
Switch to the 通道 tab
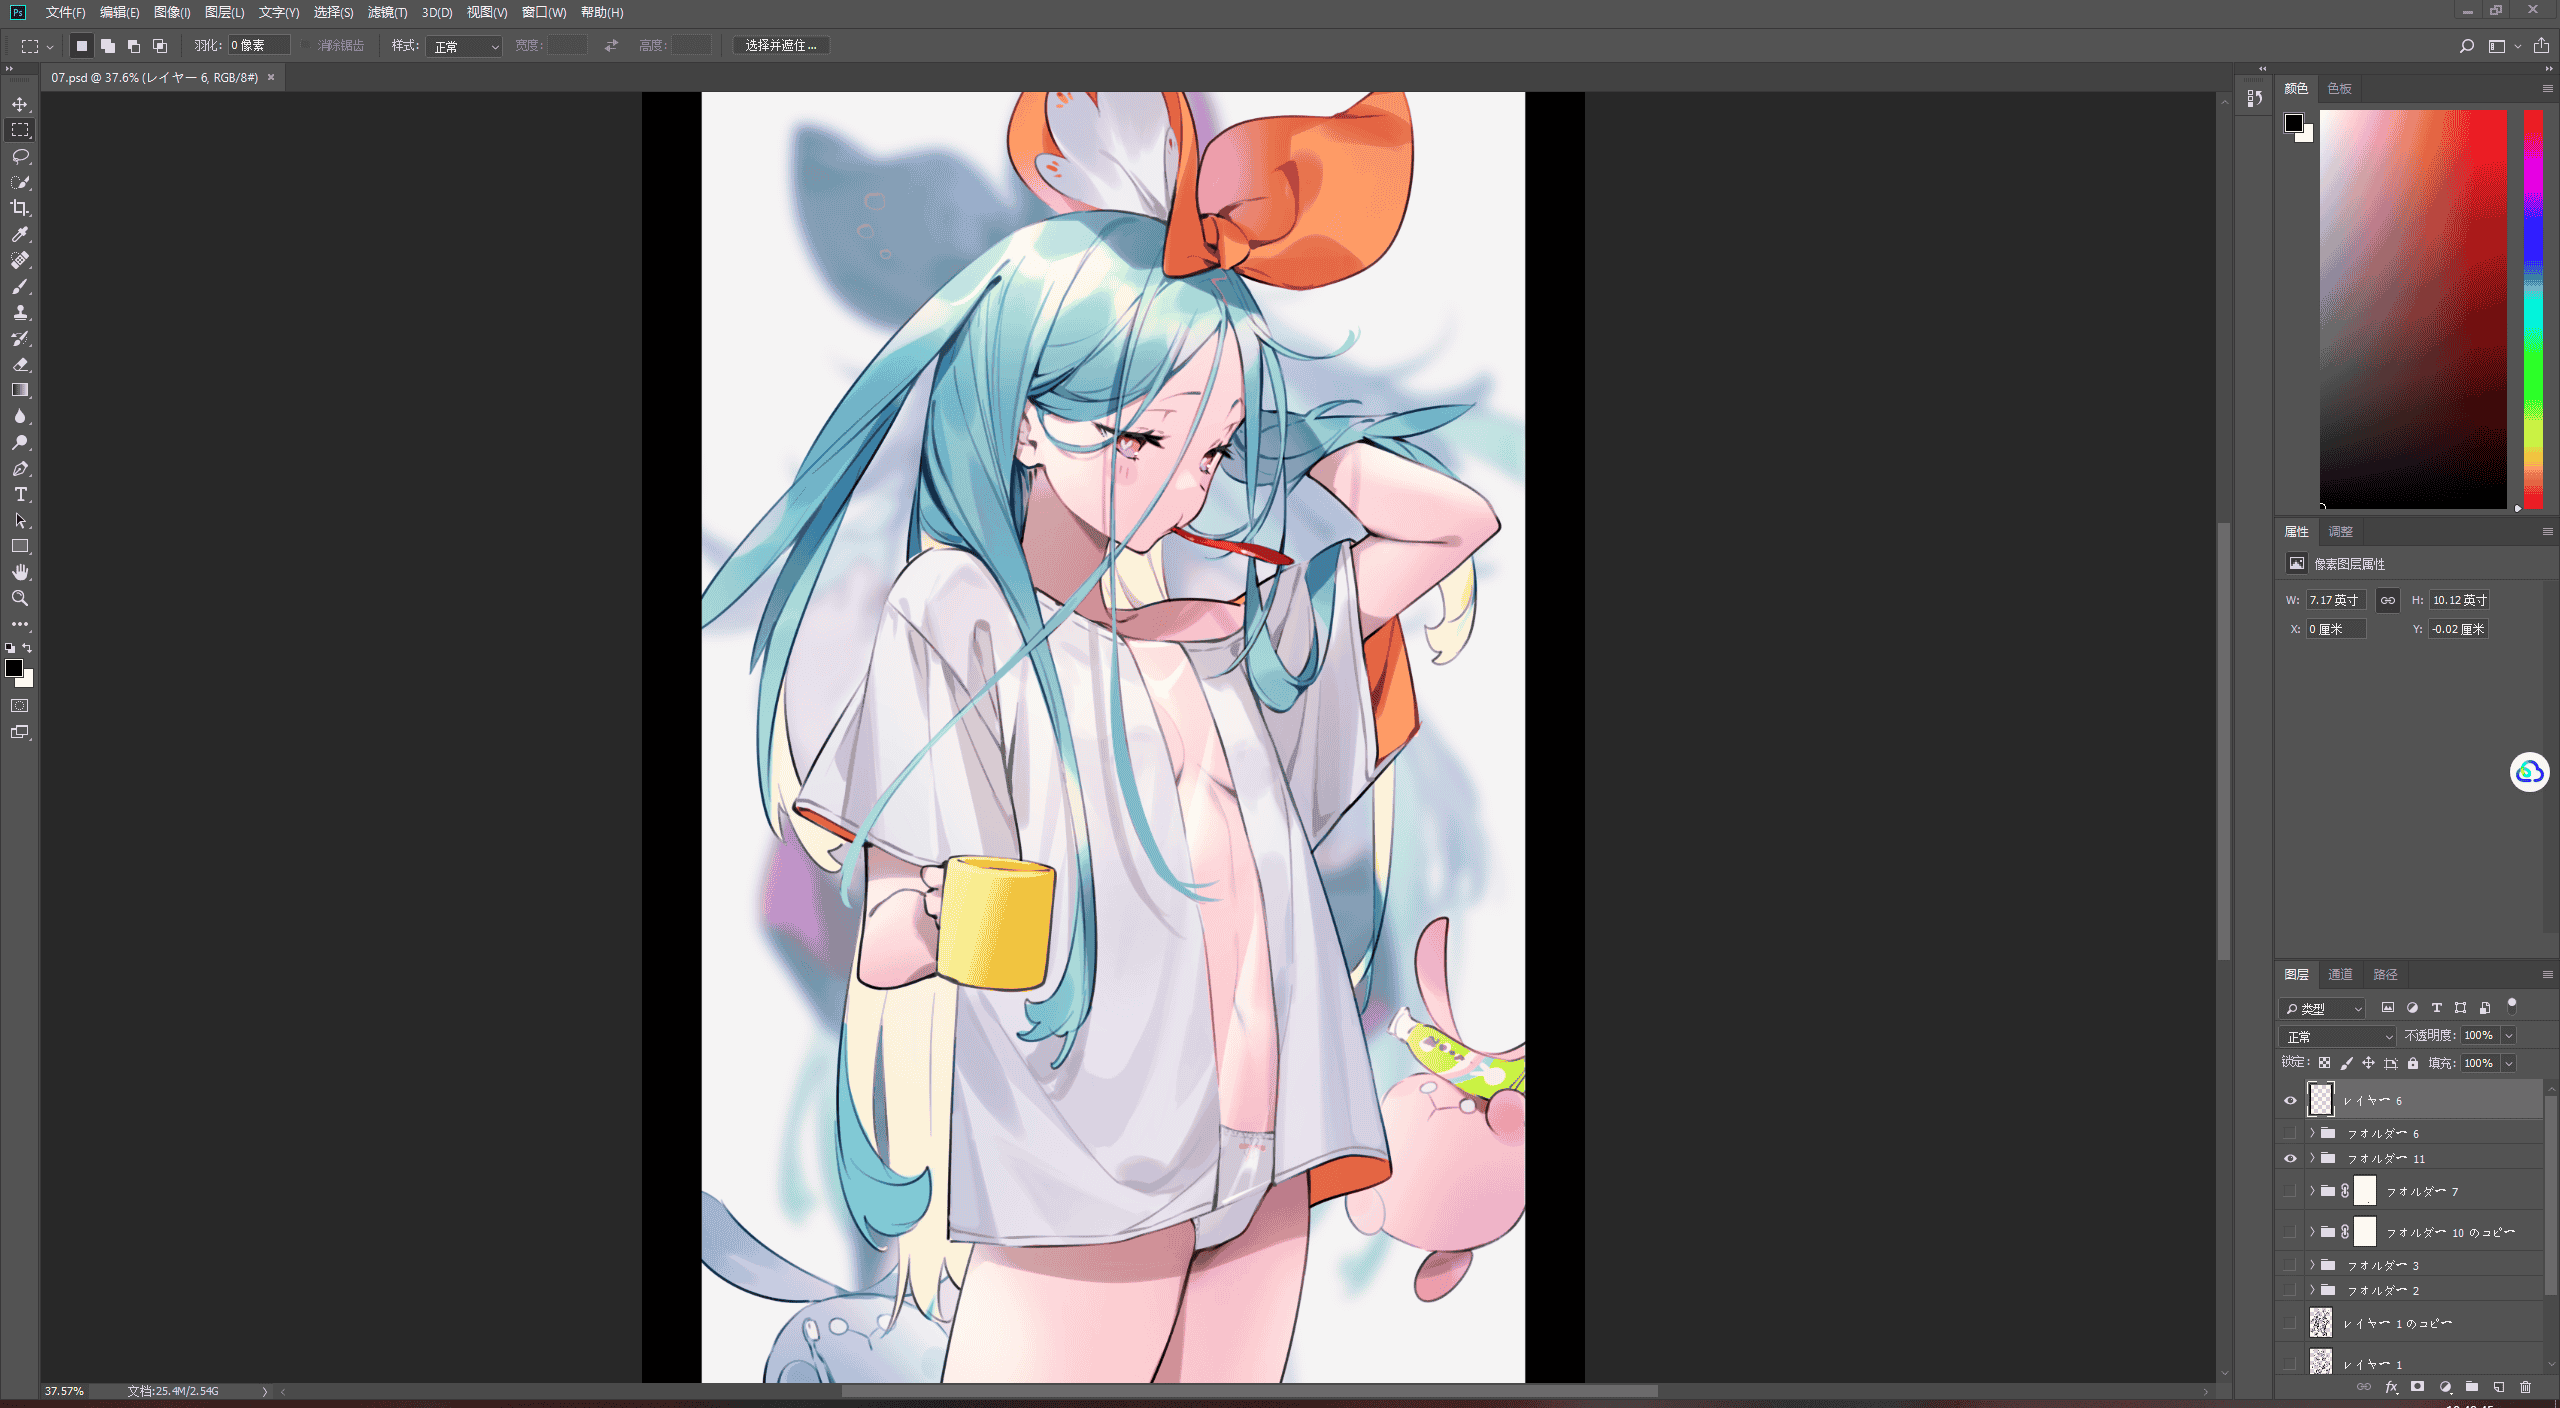coord(2340,974)
